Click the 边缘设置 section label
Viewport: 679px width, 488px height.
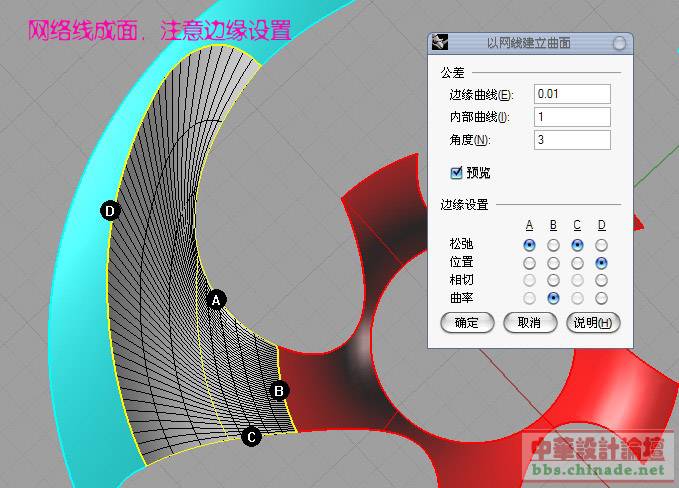[464, 204]
